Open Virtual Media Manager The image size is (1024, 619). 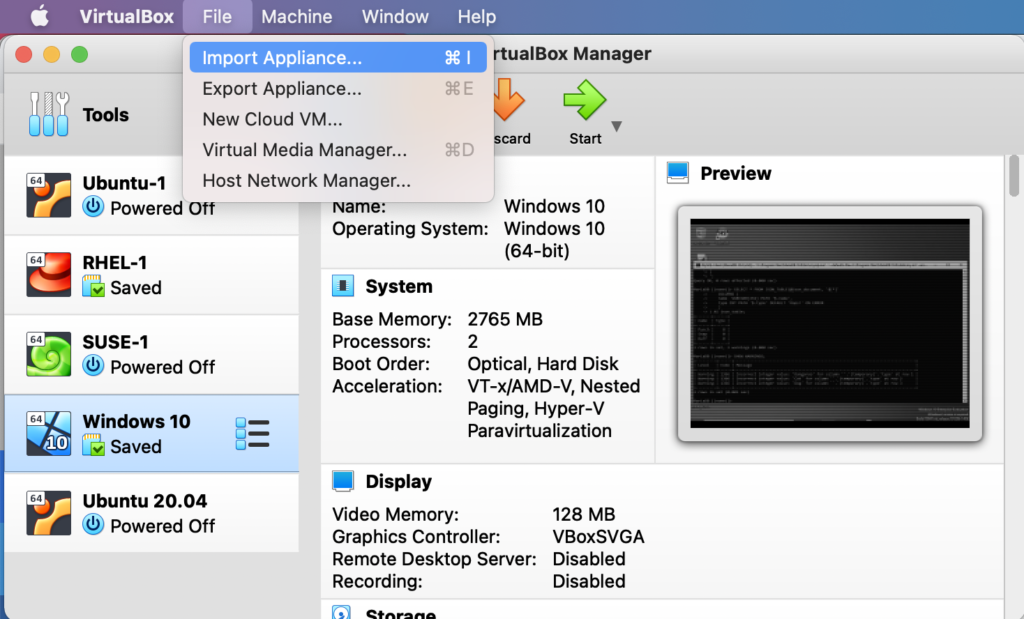[x=338, y=150]
